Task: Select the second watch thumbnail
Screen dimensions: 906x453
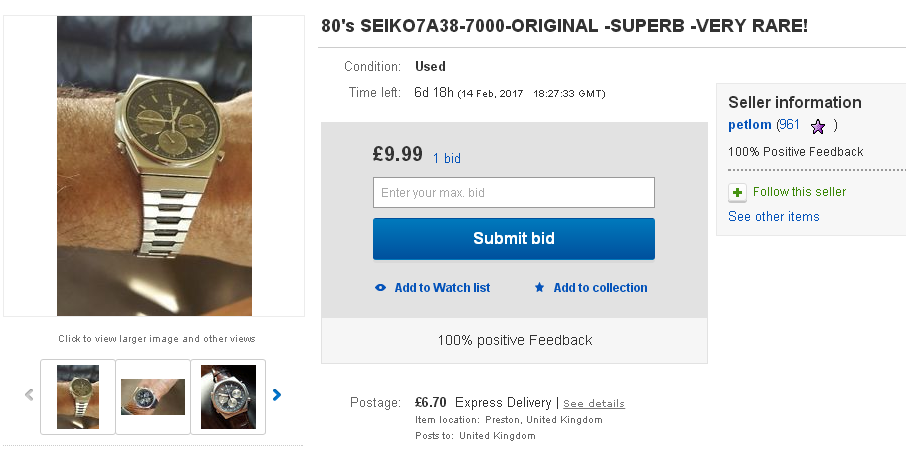Action: pyautogui.click(x=153, y=396)
